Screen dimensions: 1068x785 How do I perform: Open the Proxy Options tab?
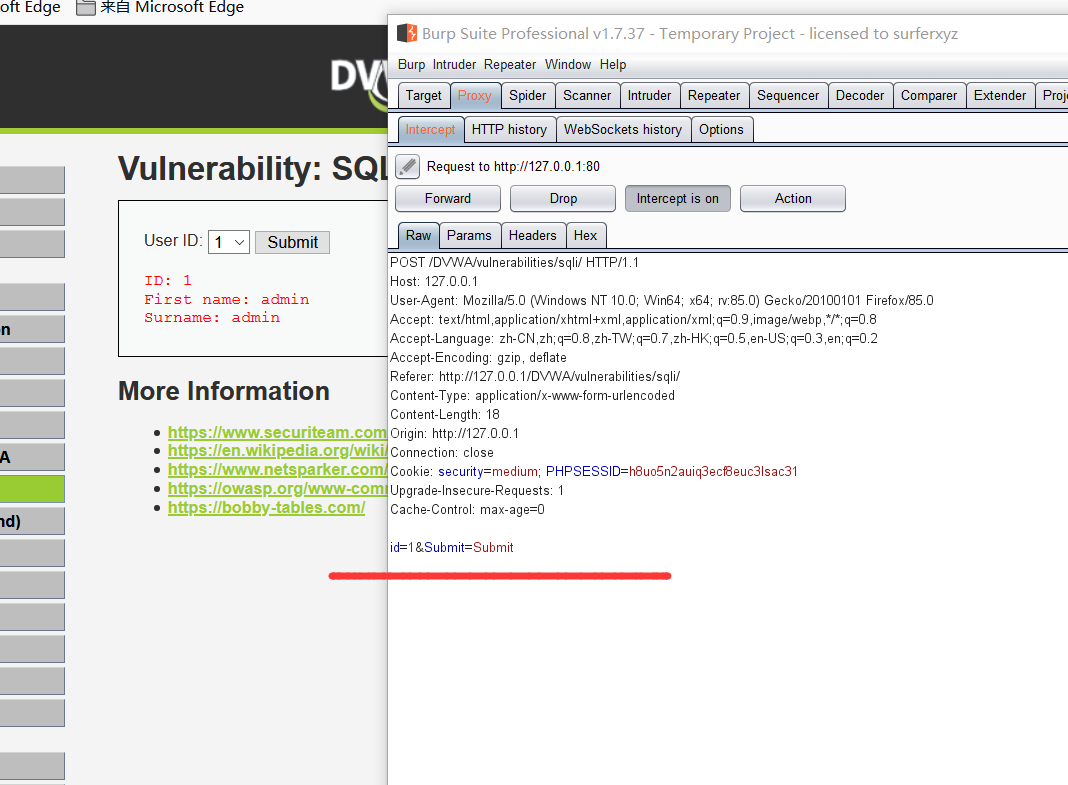[722, 129]
